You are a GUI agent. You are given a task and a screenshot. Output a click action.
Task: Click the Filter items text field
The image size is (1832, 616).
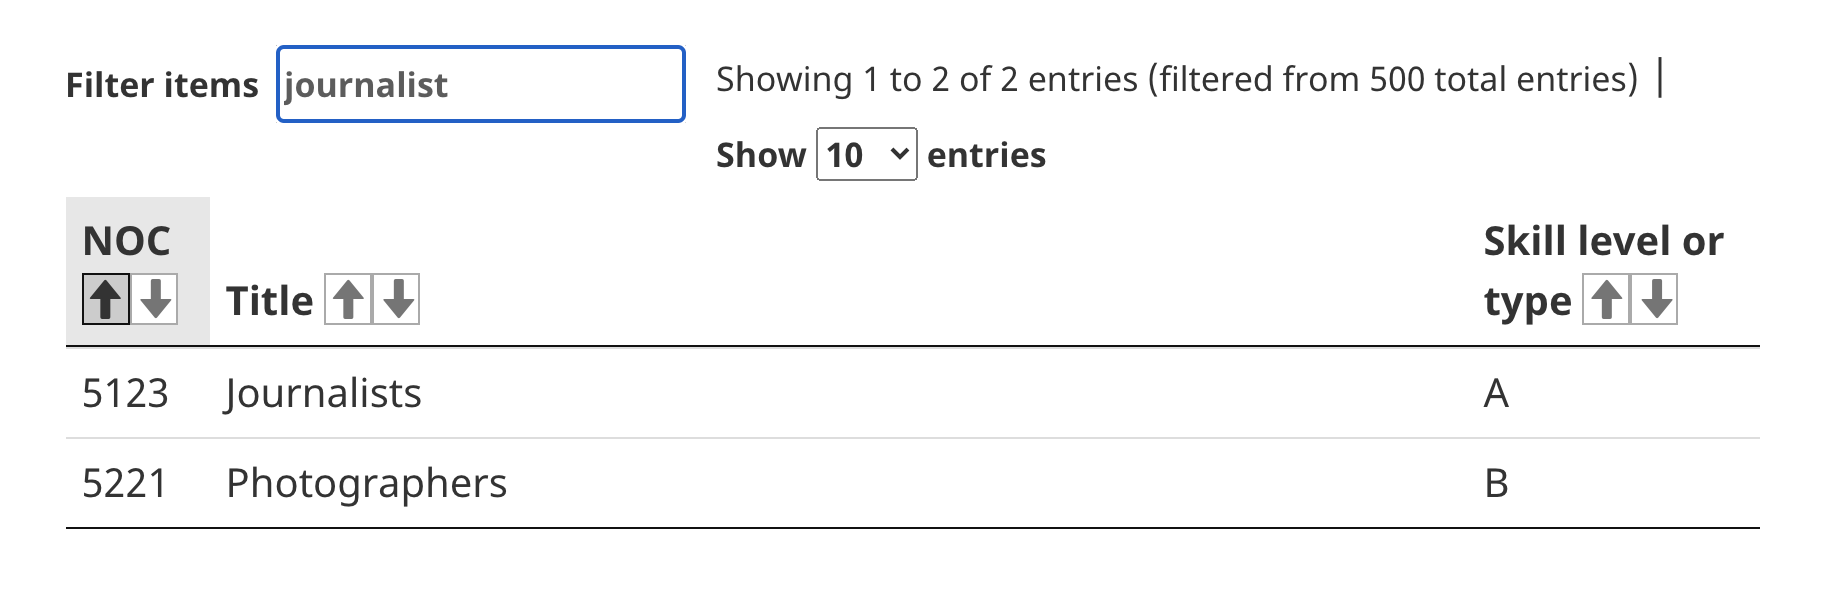click(x=481, y=84)
